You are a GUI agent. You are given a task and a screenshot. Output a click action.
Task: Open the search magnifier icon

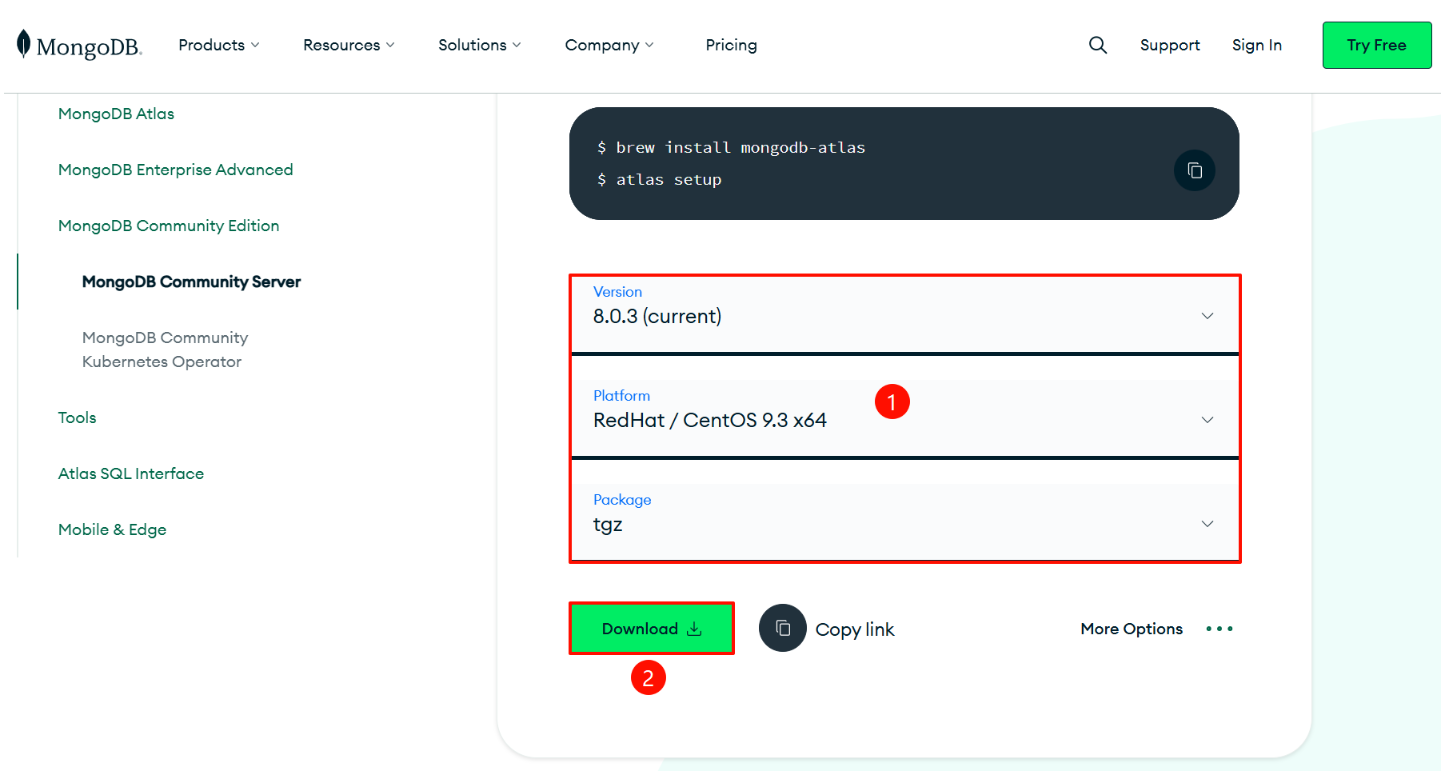coord(1098,45)
